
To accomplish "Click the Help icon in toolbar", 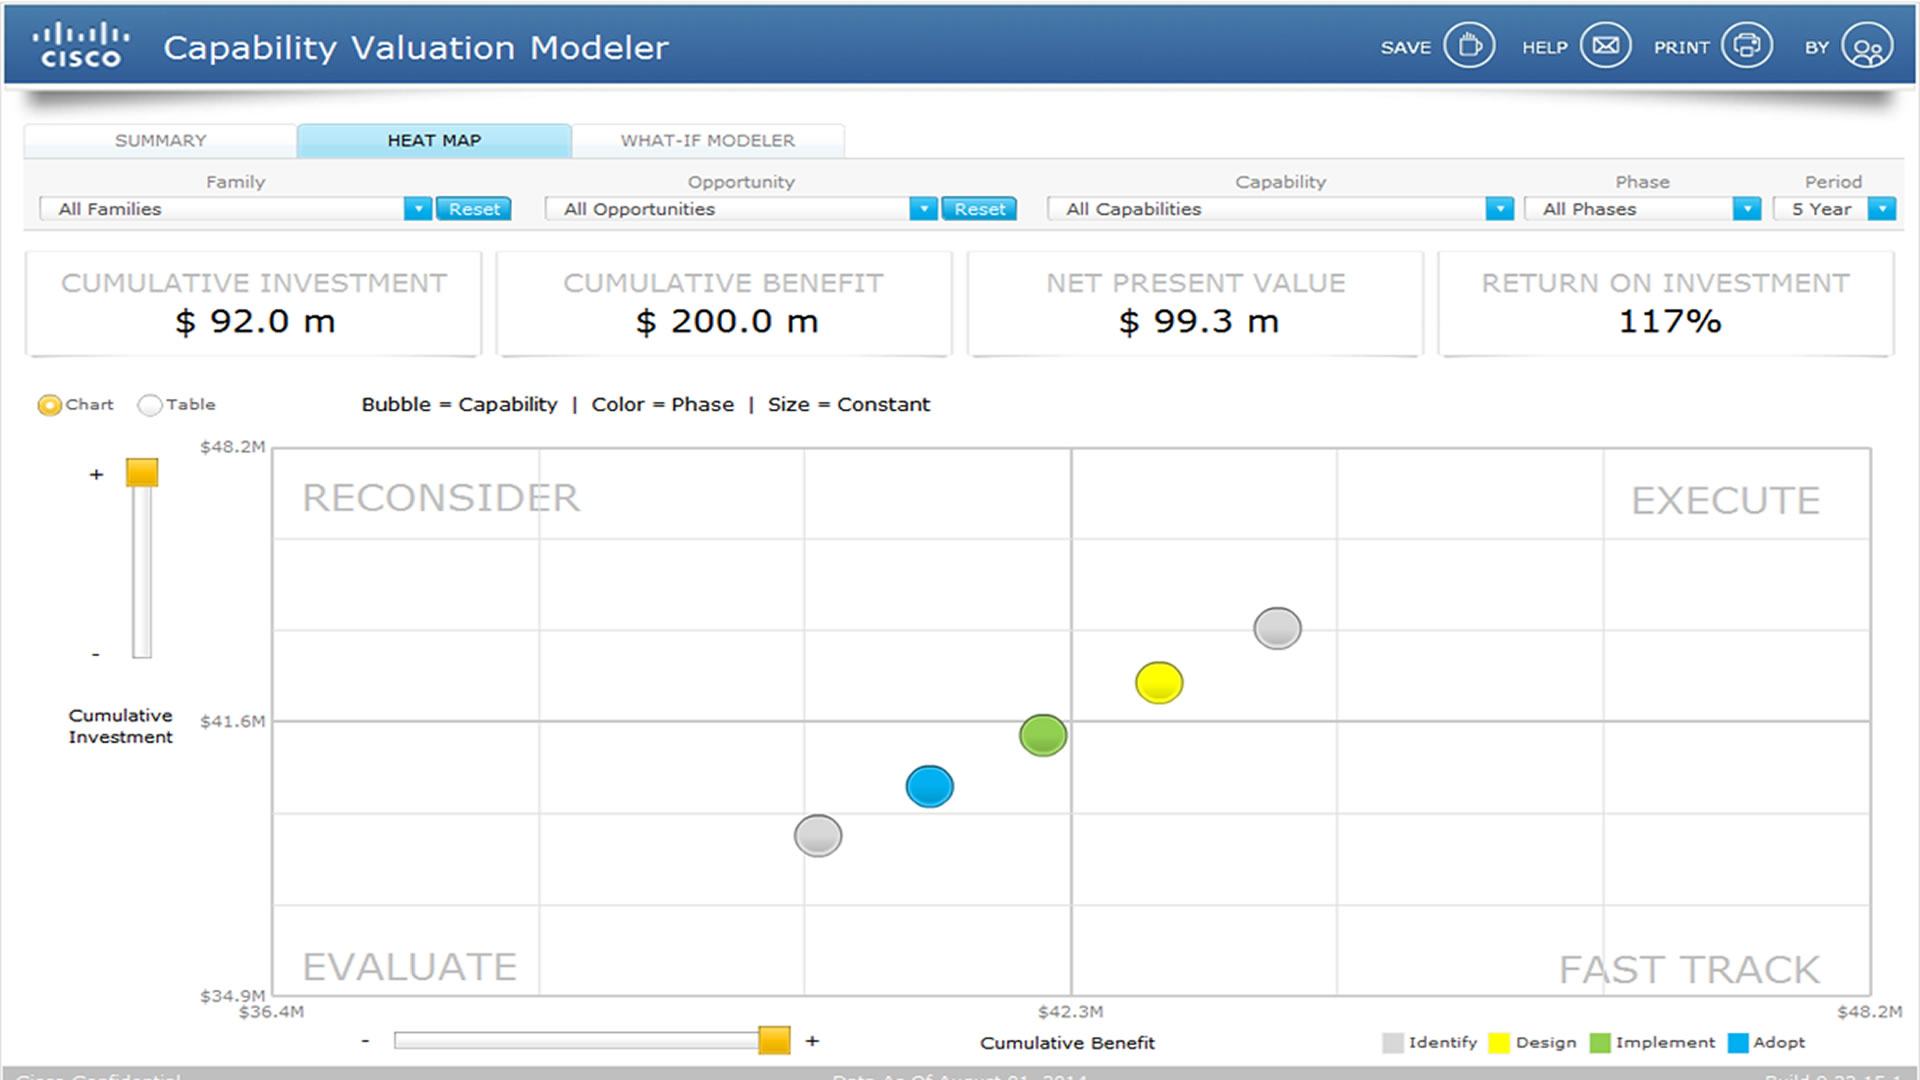I will click(x=1607, y=46).
